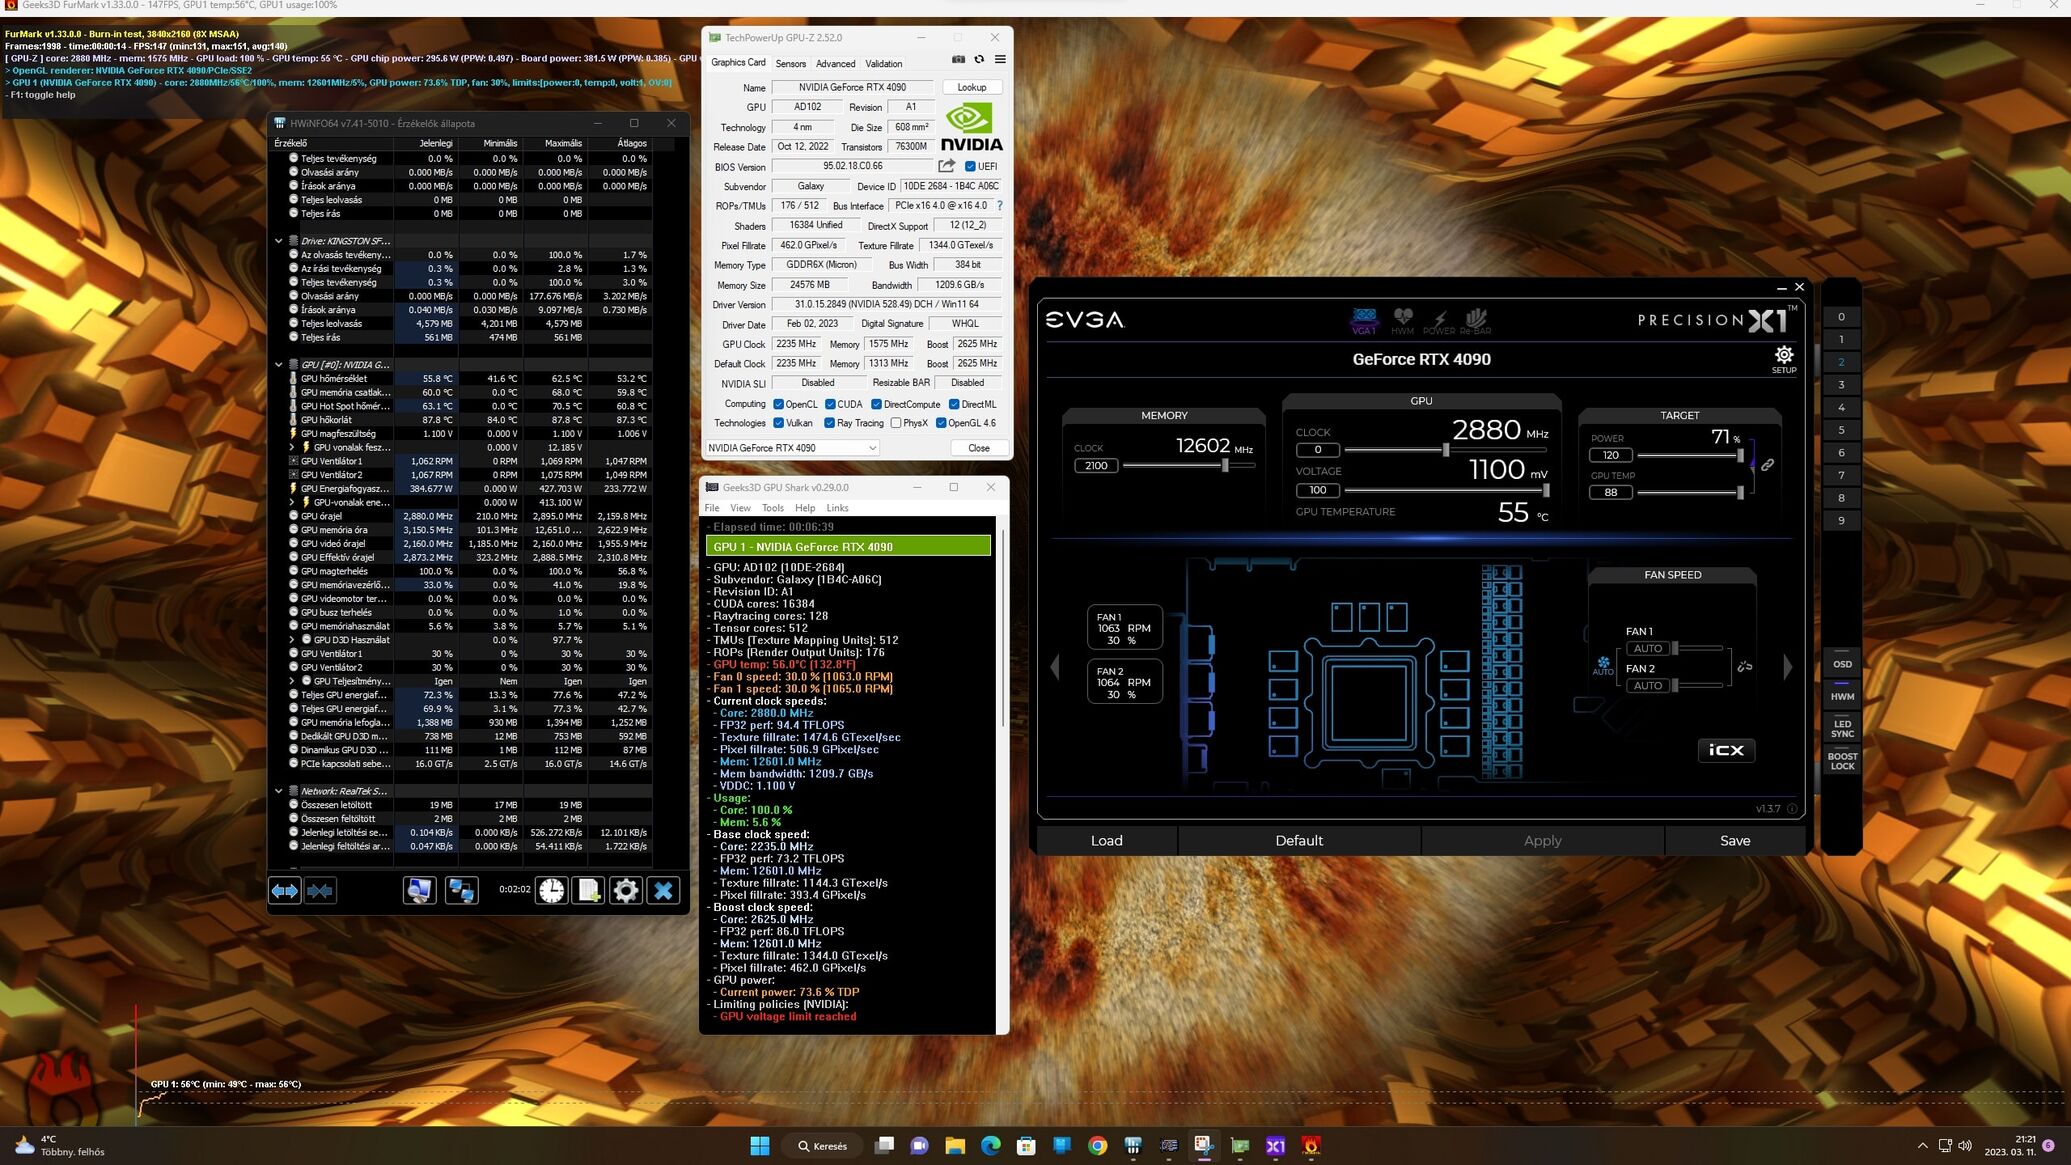Click the memory clock slider handle

(x=1225, y=465)
